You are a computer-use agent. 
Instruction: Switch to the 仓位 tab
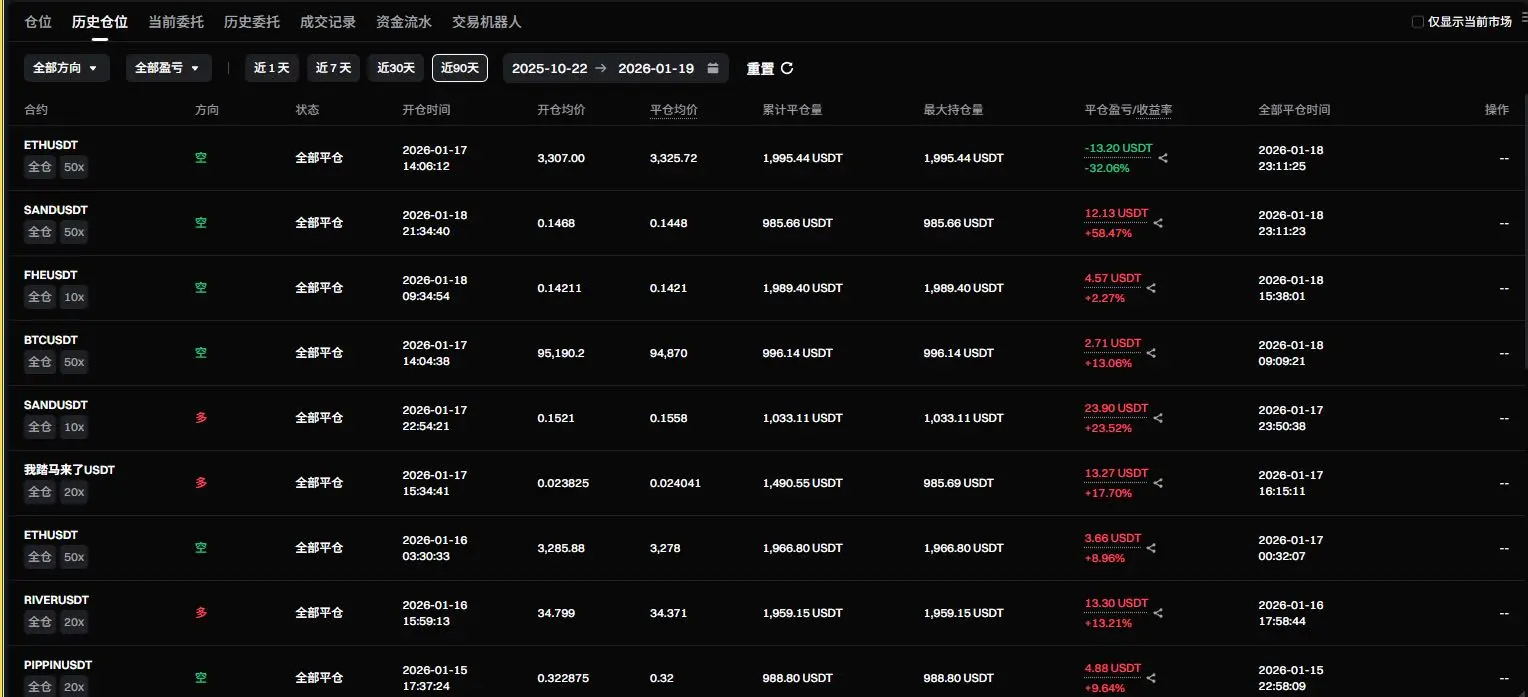[x=38, y=21]
